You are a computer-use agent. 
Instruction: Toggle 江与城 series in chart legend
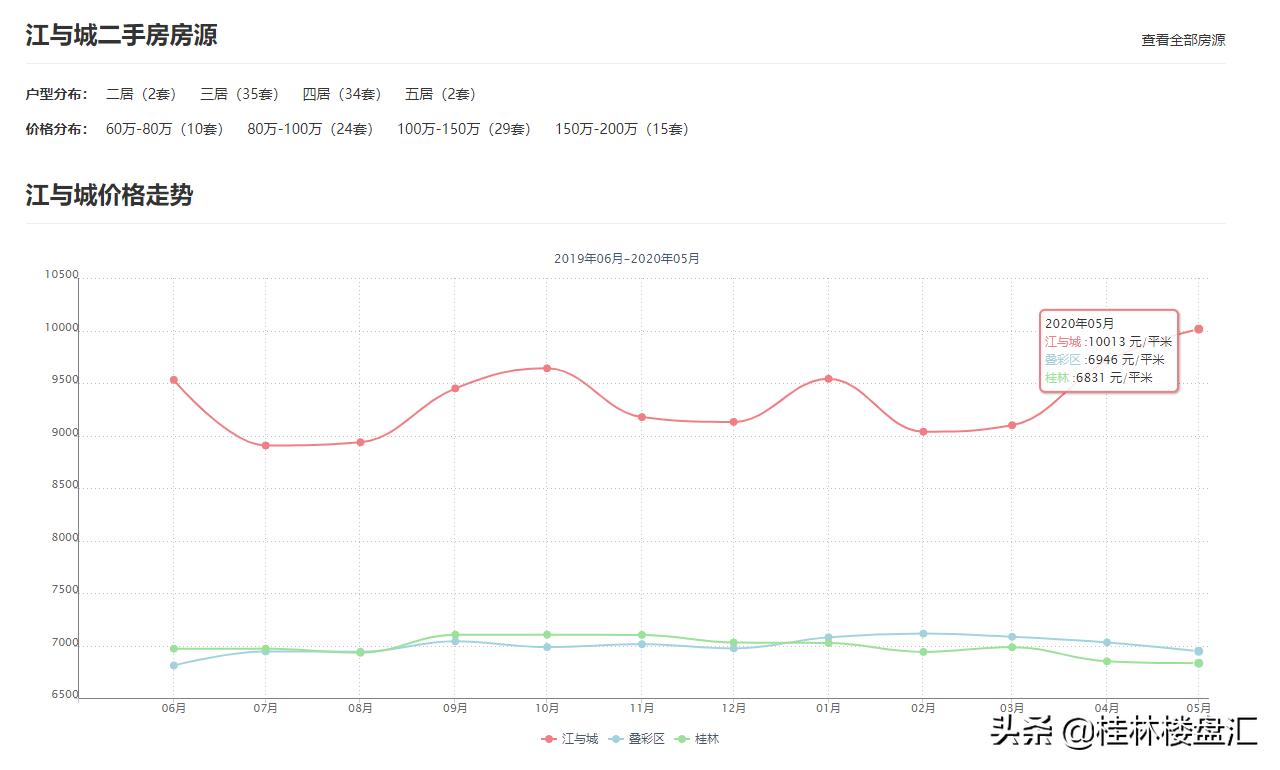pyautogui.click(x=570, y=739)
